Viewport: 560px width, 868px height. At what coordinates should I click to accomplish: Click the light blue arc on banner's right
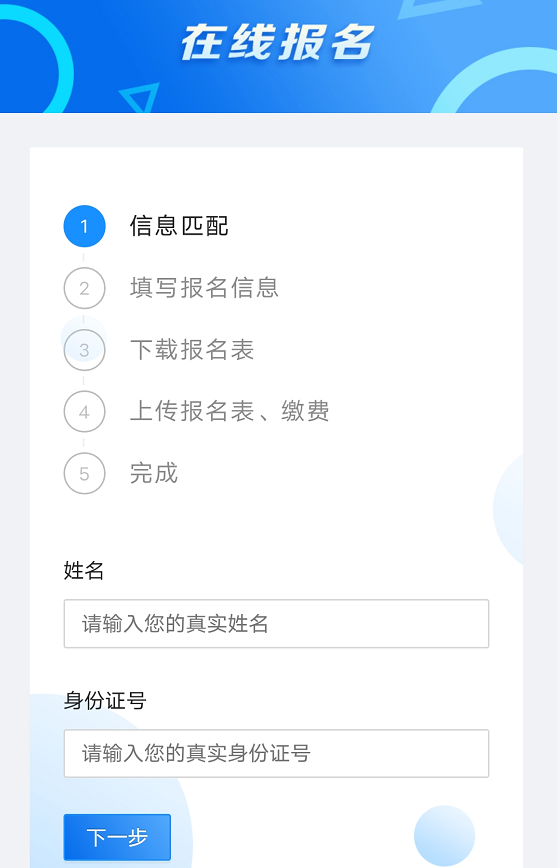(495, 82)
